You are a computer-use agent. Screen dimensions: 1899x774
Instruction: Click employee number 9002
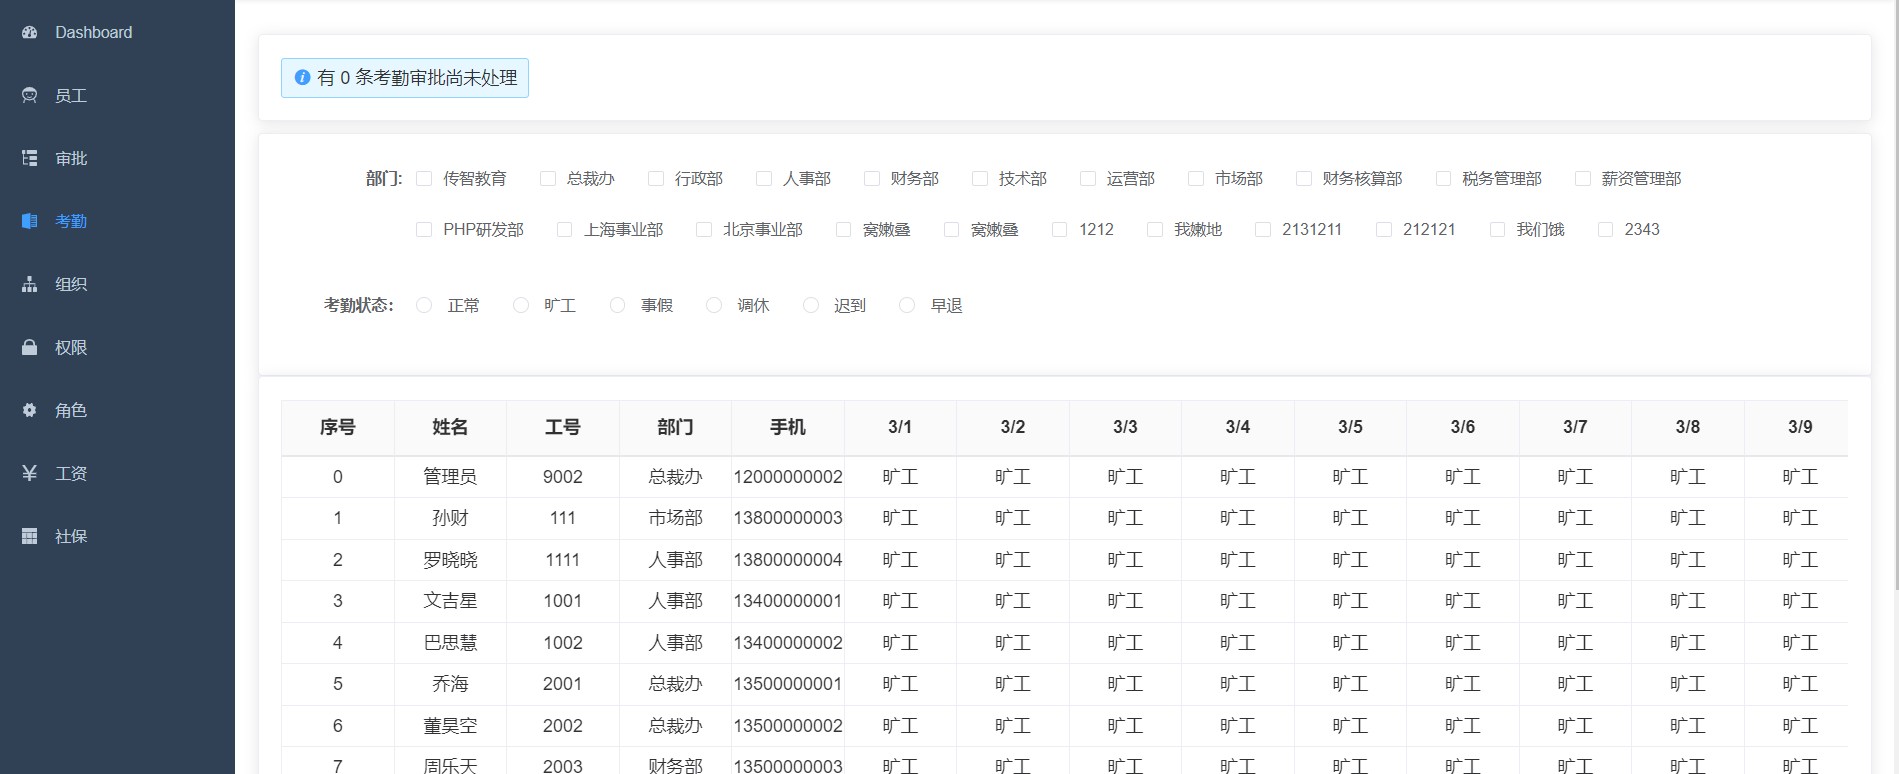coord(563,477)
